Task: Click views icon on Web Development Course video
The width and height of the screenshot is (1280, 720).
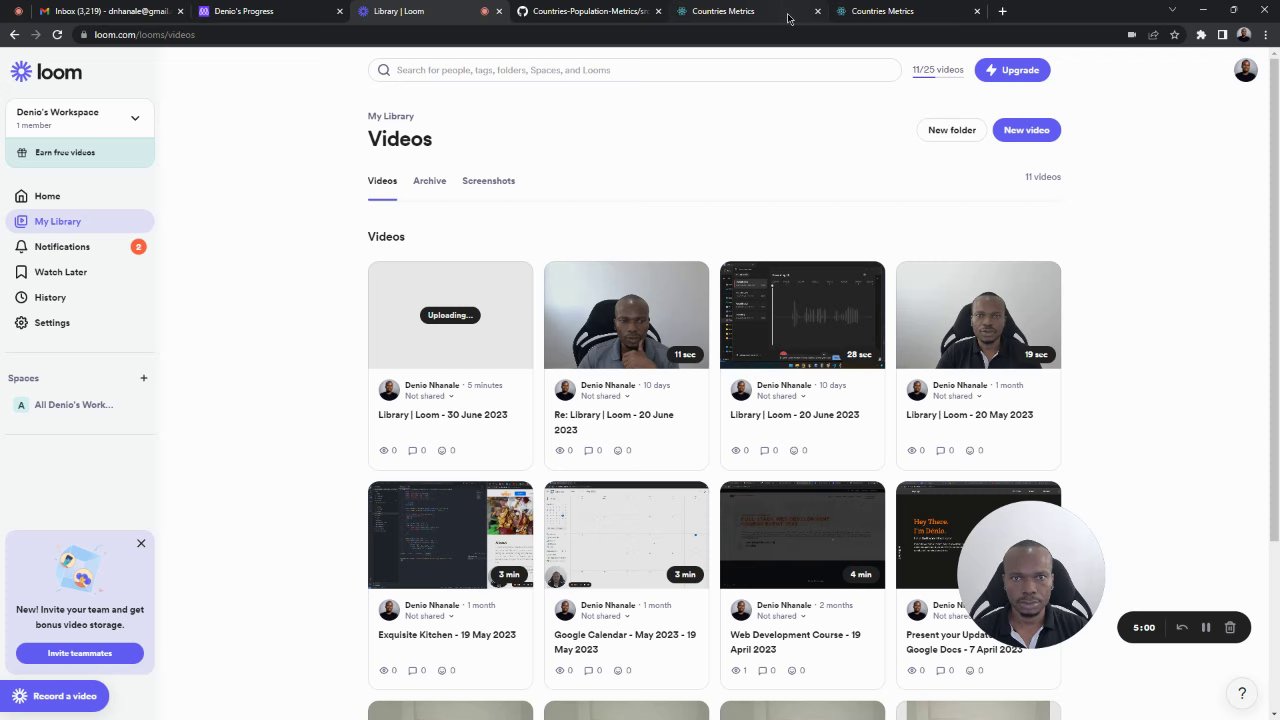Action: click(x=738, y=670)
